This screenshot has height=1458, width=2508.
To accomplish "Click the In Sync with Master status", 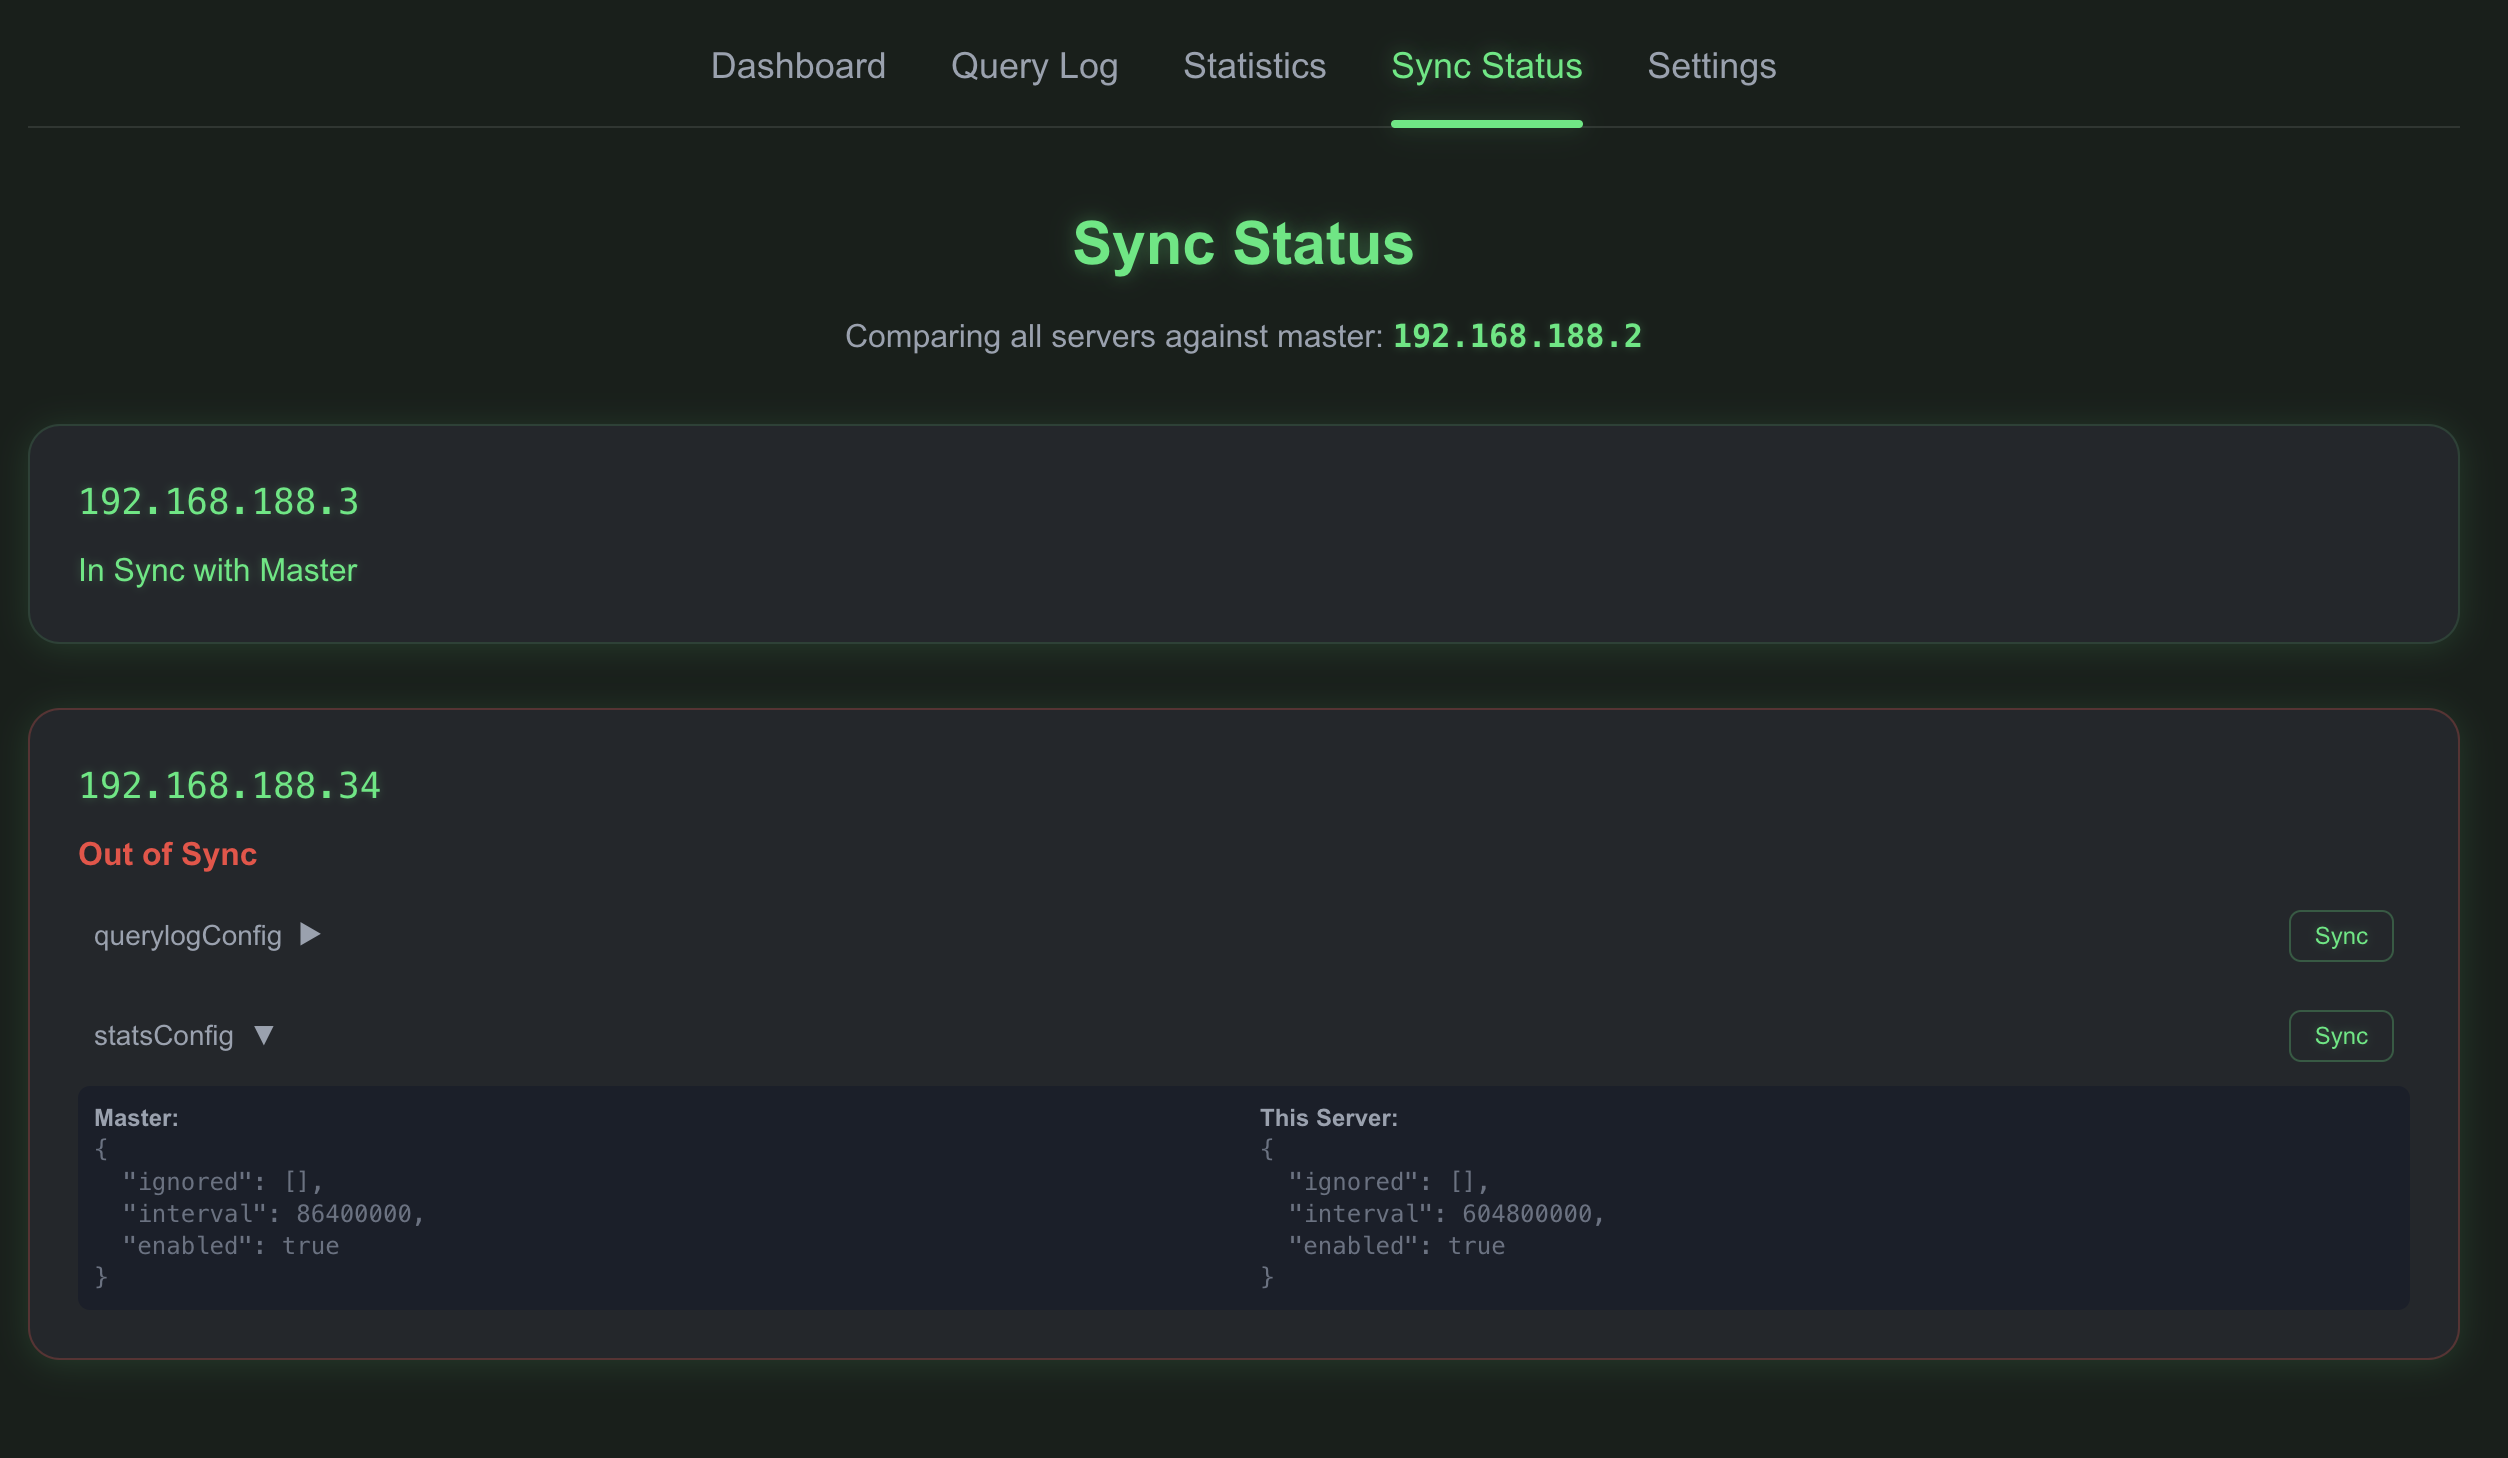I will pyautogui.click(x=217, y=570).
